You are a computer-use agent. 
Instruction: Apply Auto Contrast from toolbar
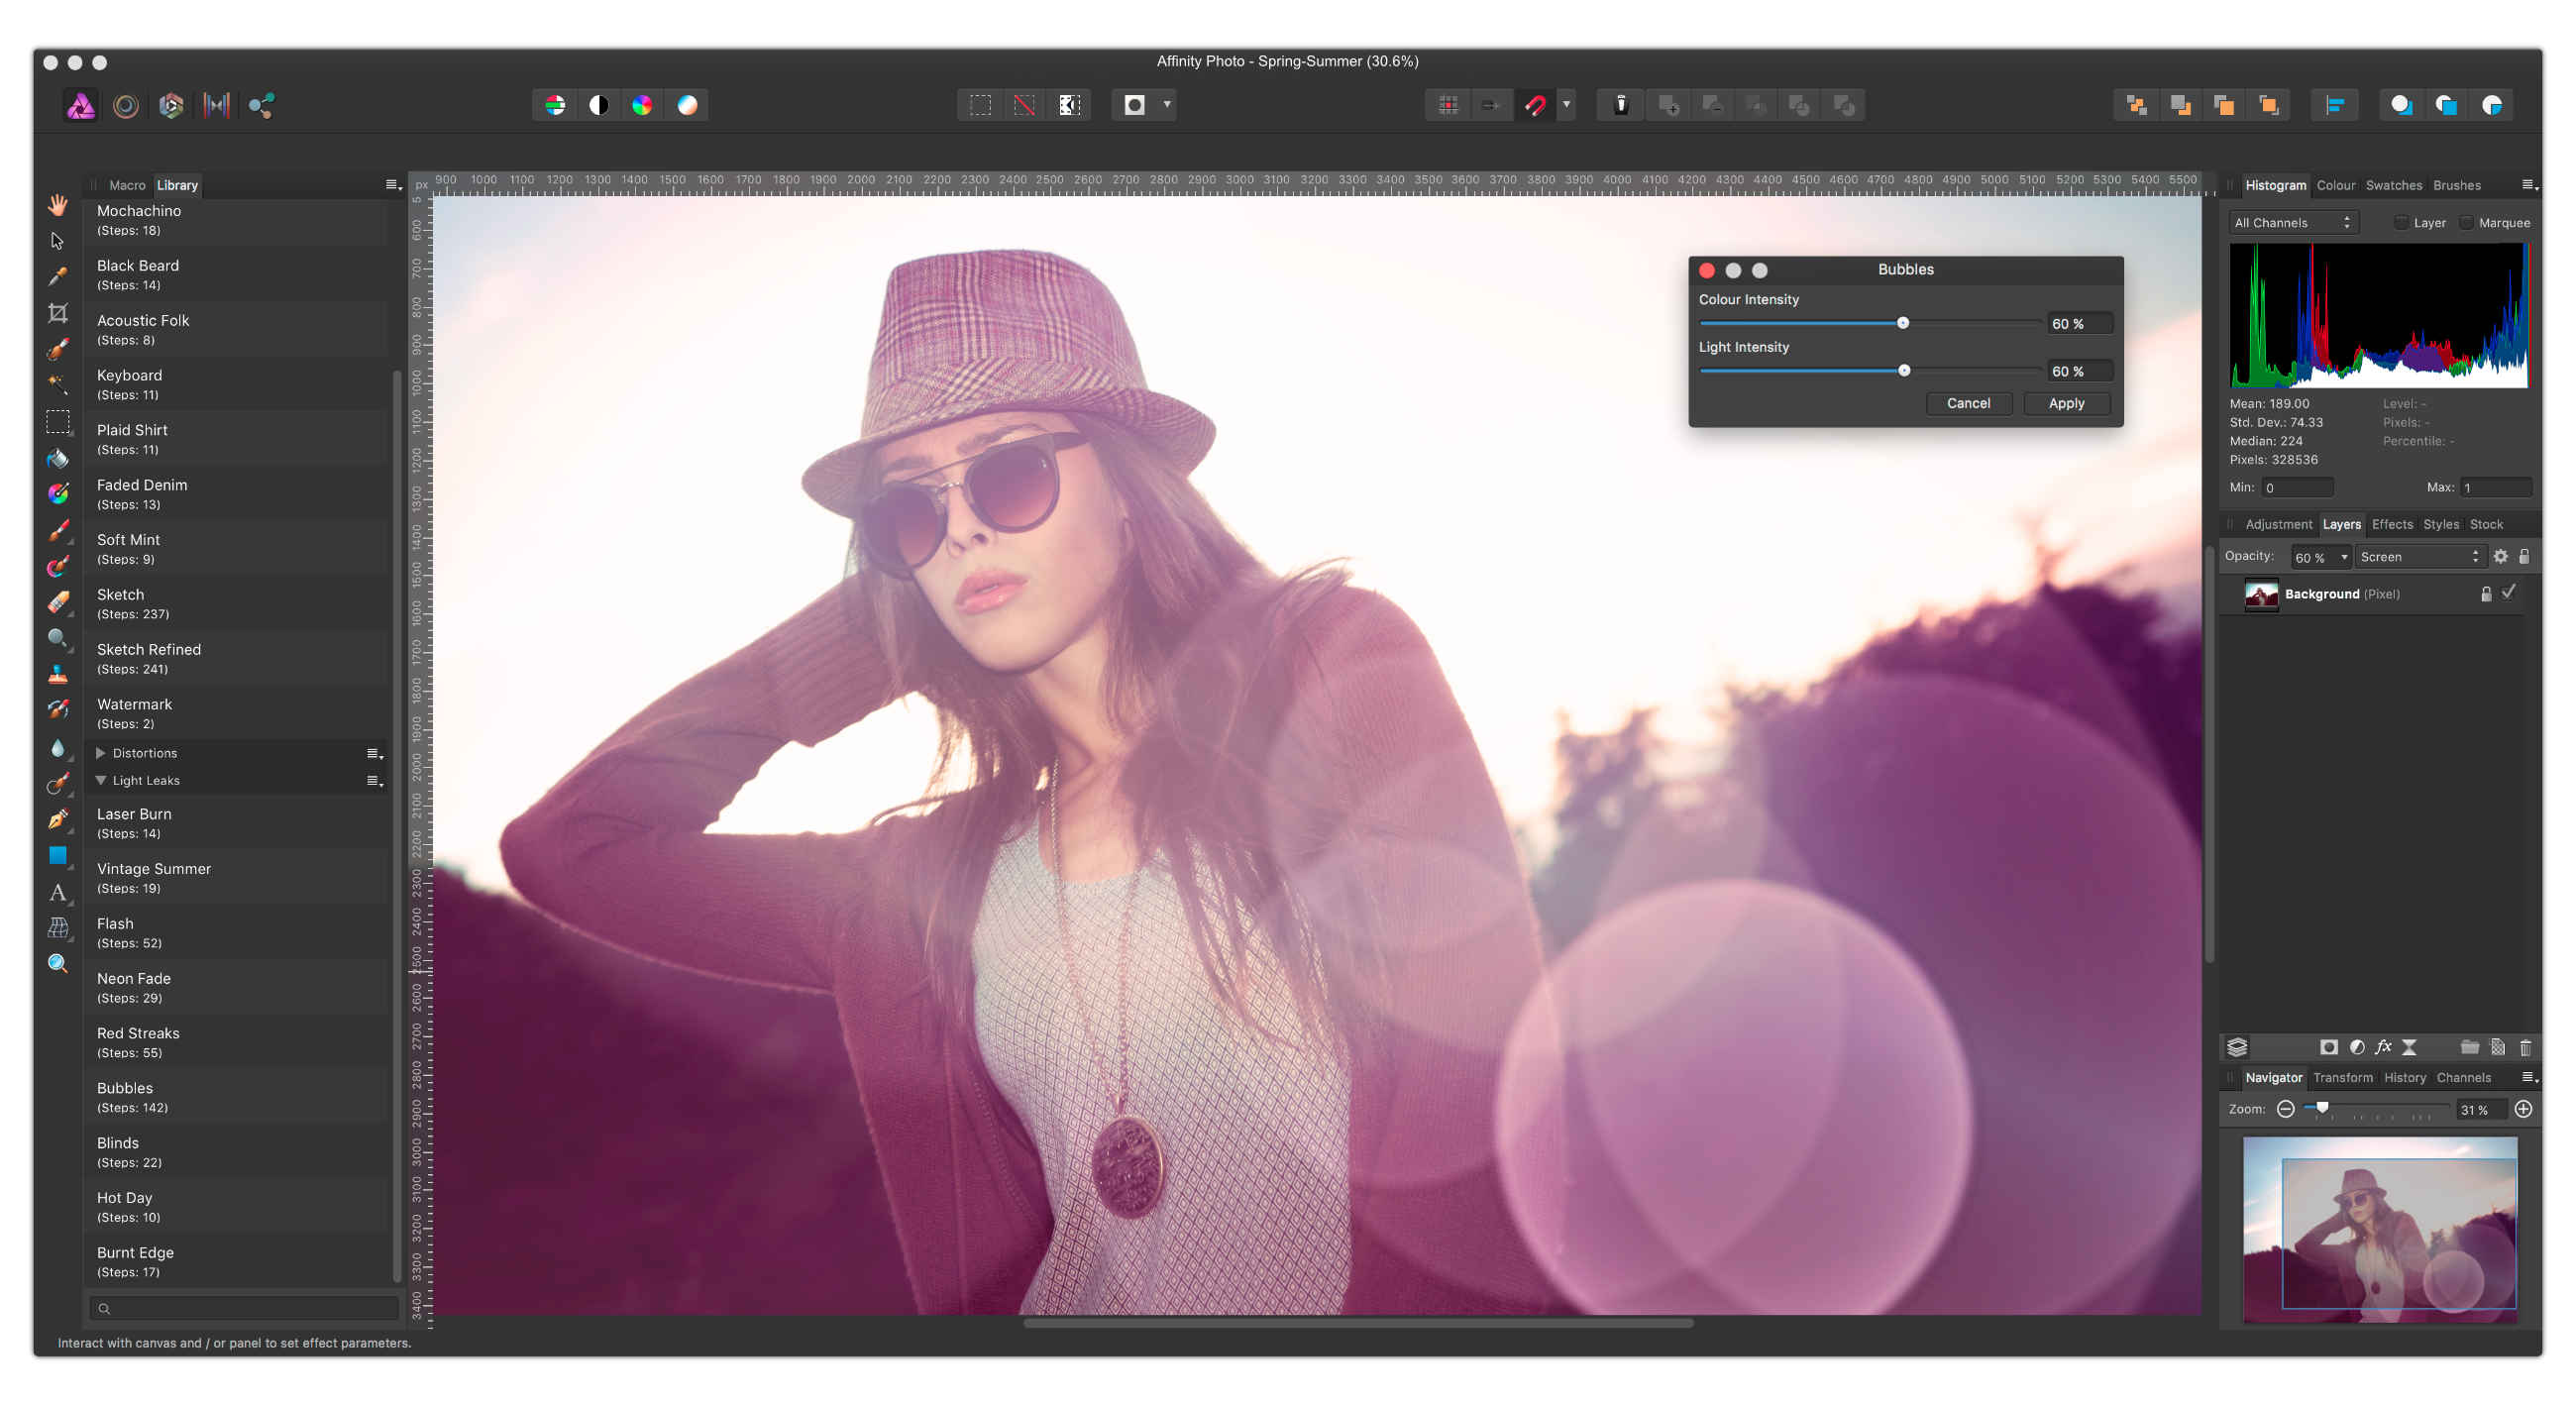coord(599,105)
